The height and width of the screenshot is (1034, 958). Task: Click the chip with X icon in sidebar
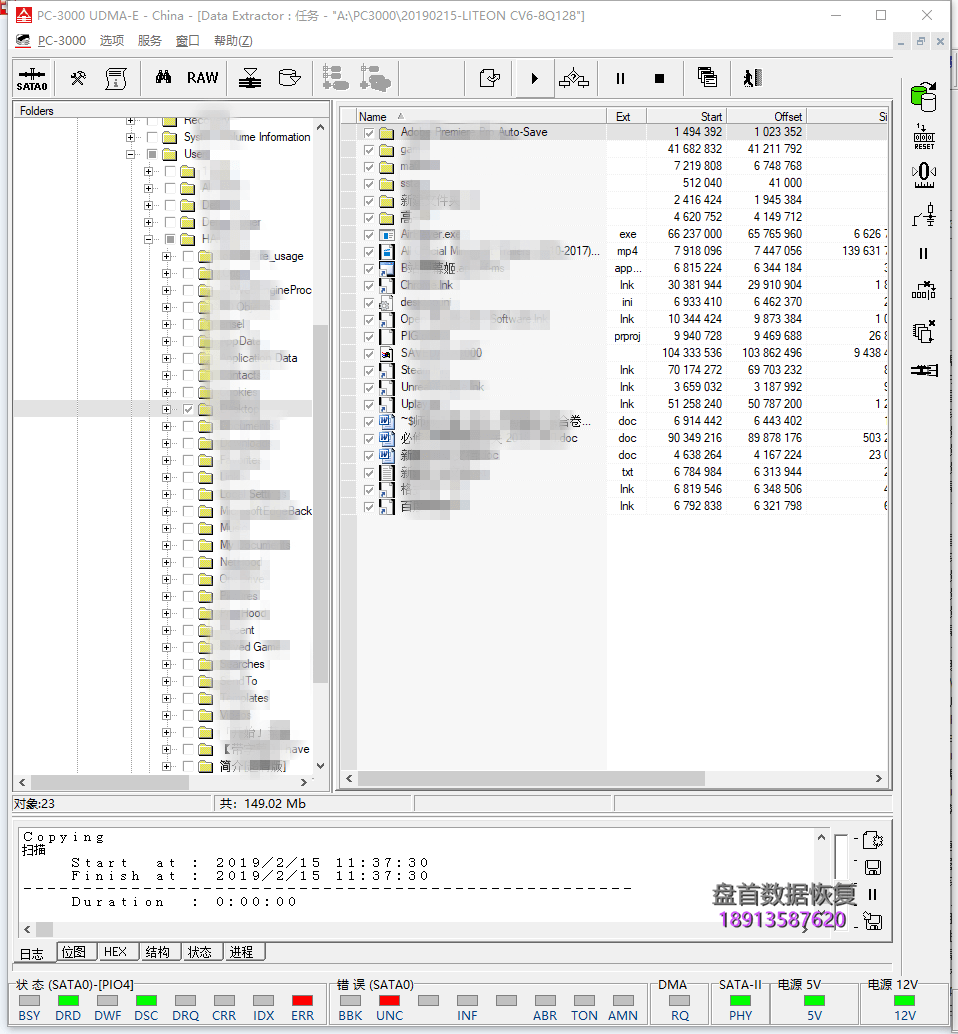tap(924, 331)
